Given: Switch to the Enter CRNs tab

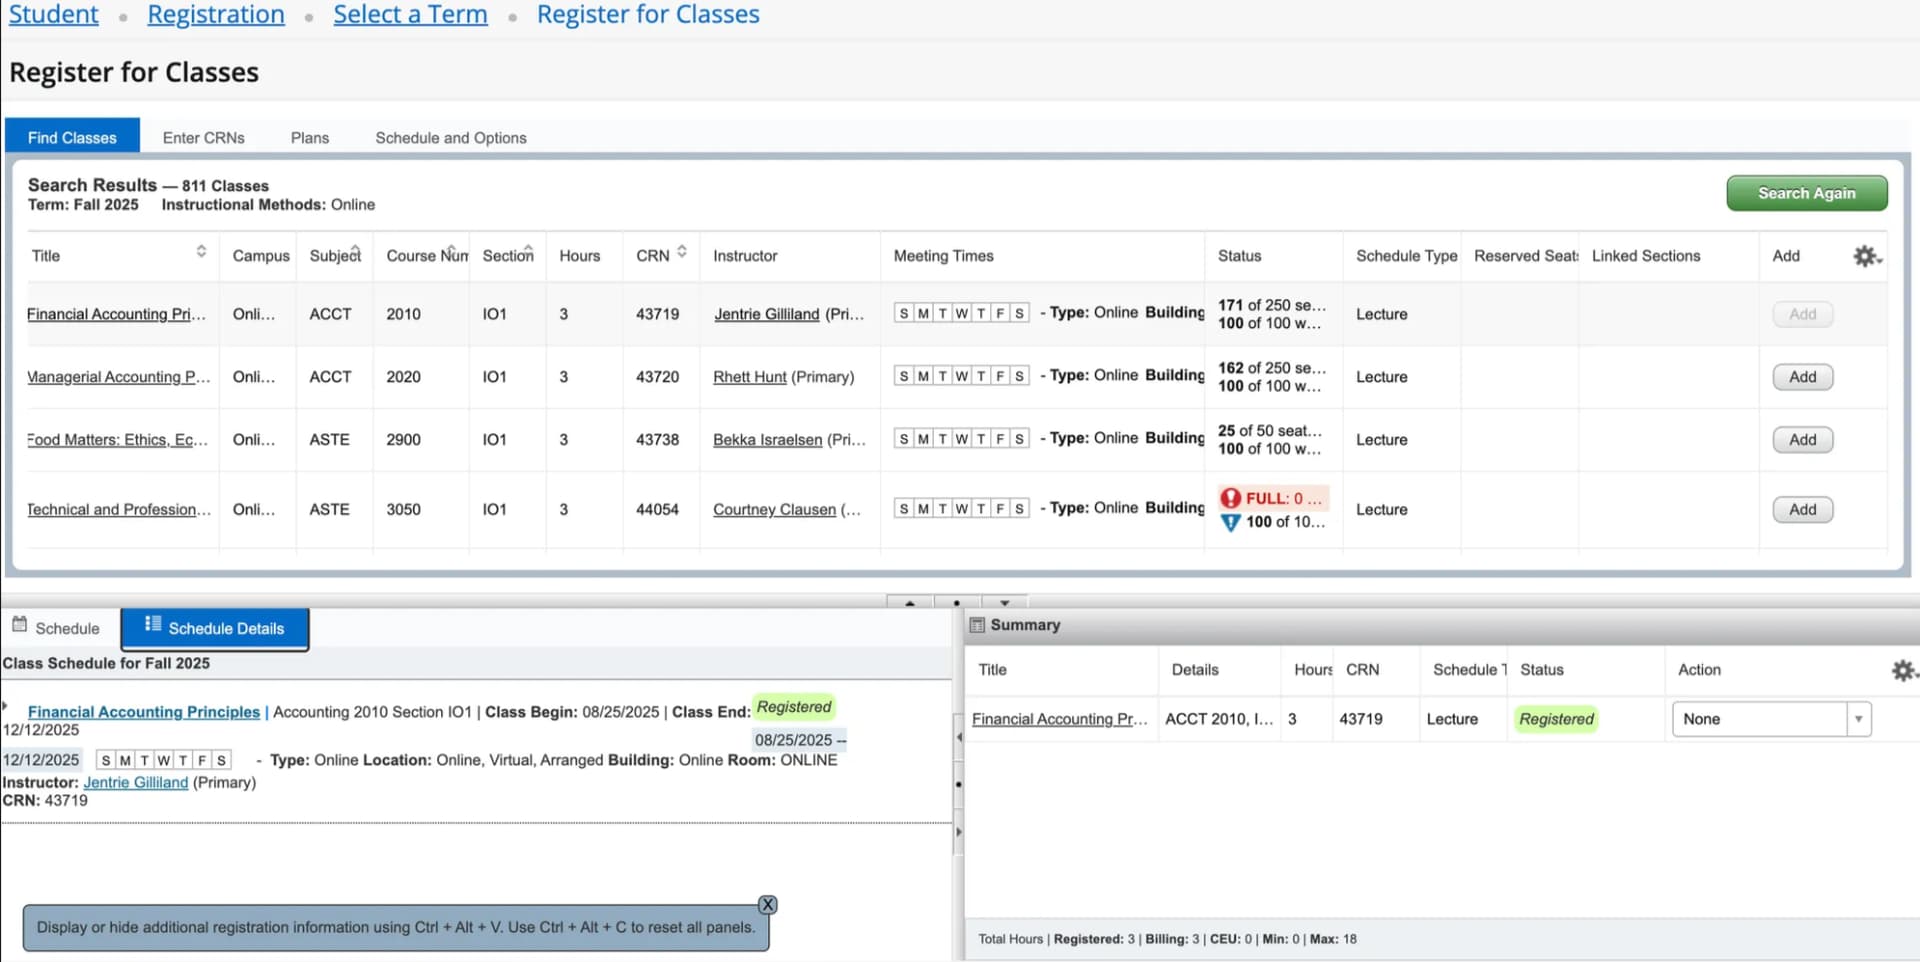Looking at the screenshot, I should [x=203, y=138].
